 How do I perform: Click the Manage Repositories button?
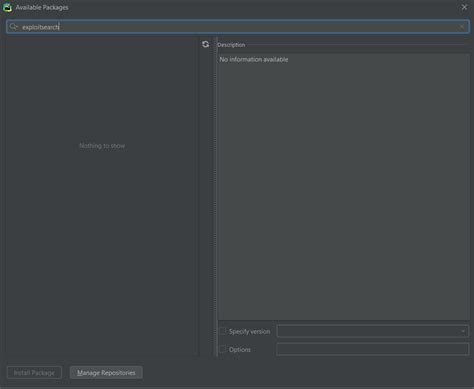[x=106, y=373]
